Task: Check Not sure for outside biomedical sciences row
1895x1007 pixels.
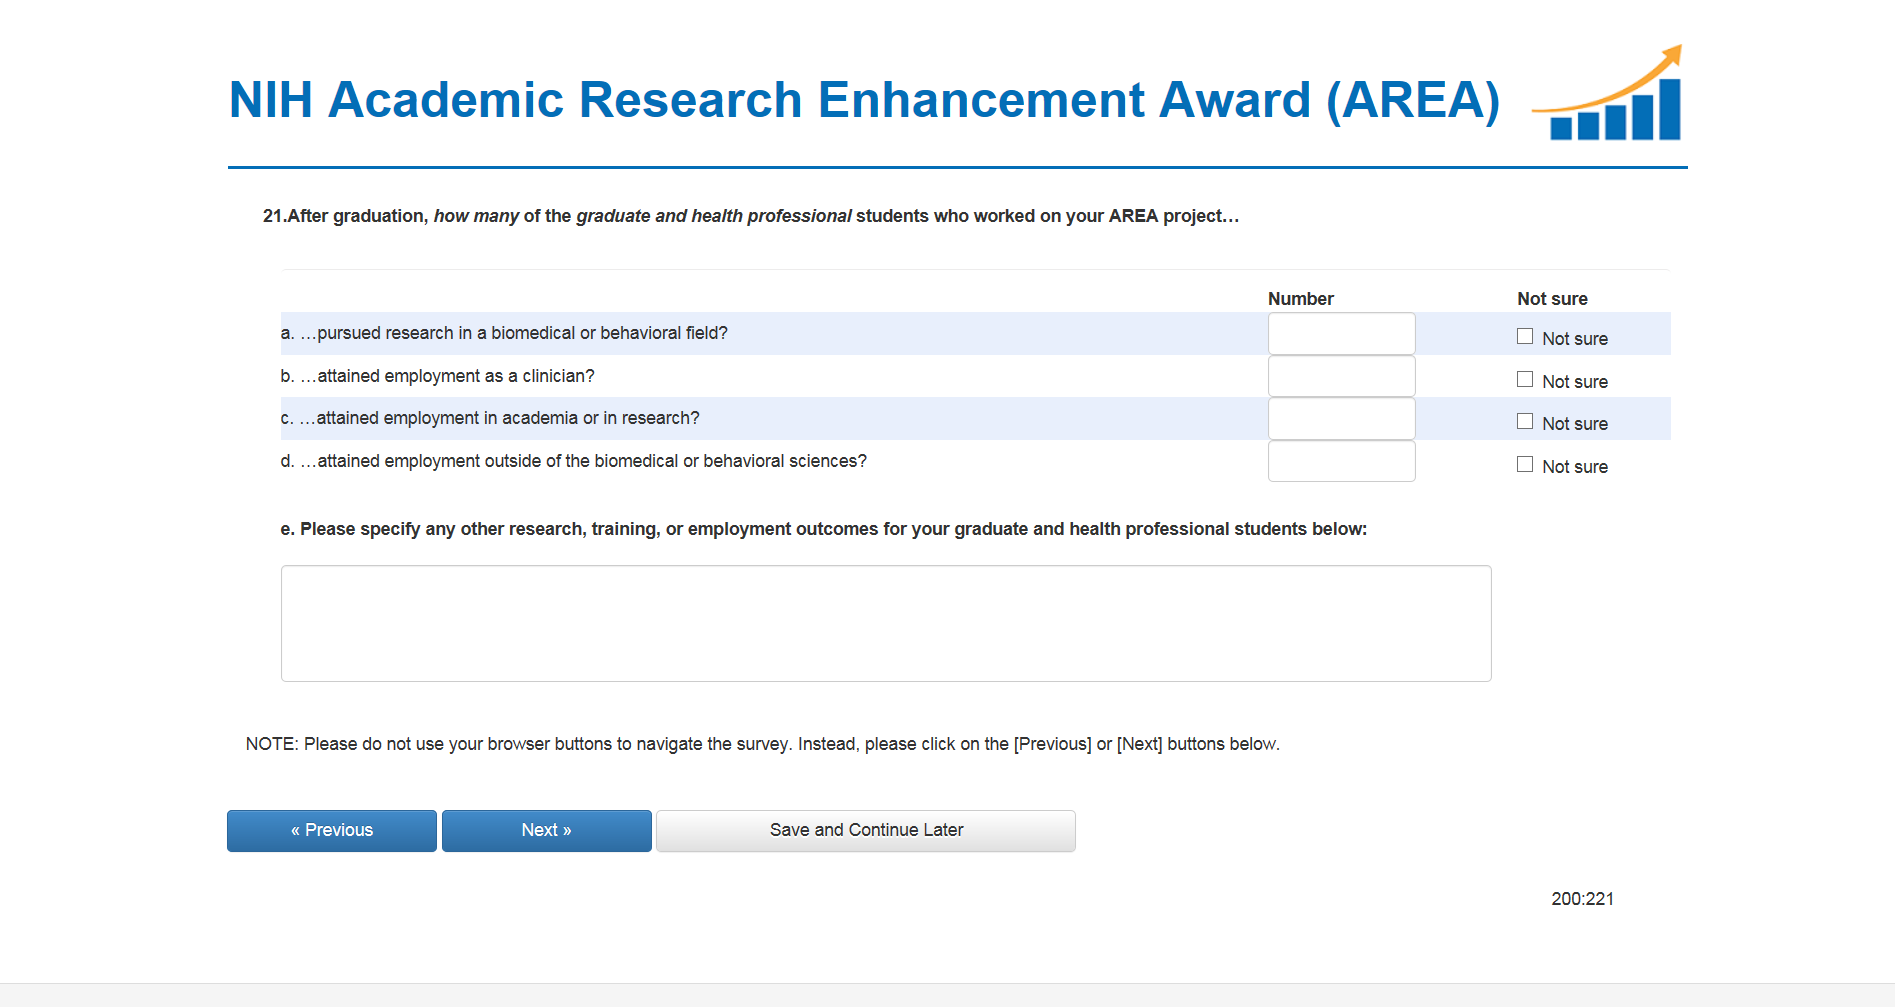Action: tap(1525, 465)
